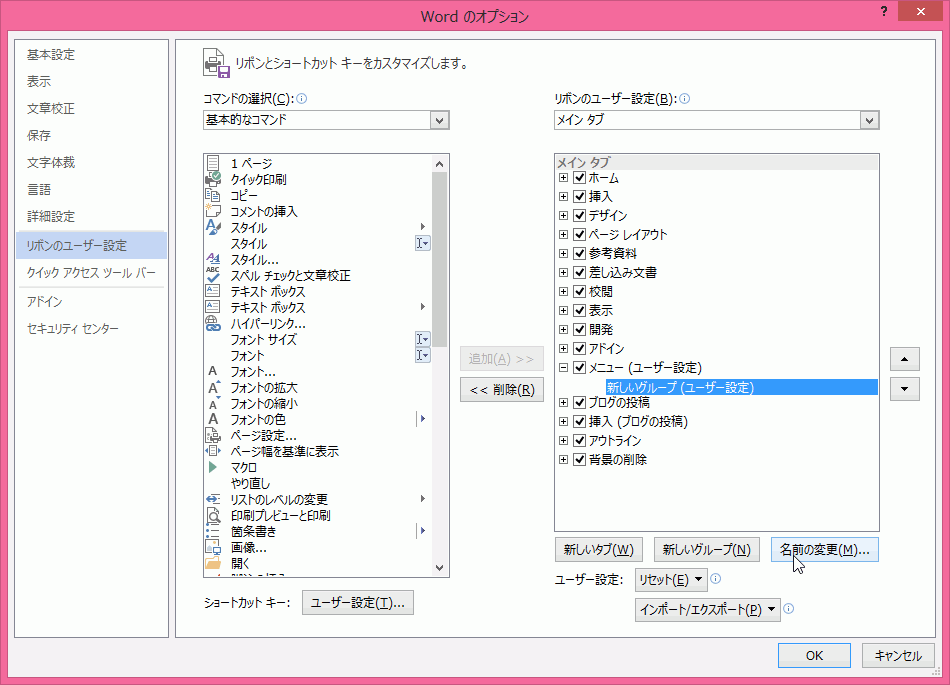Click info icon next to インポート/エクスポート

pos(788,609)
